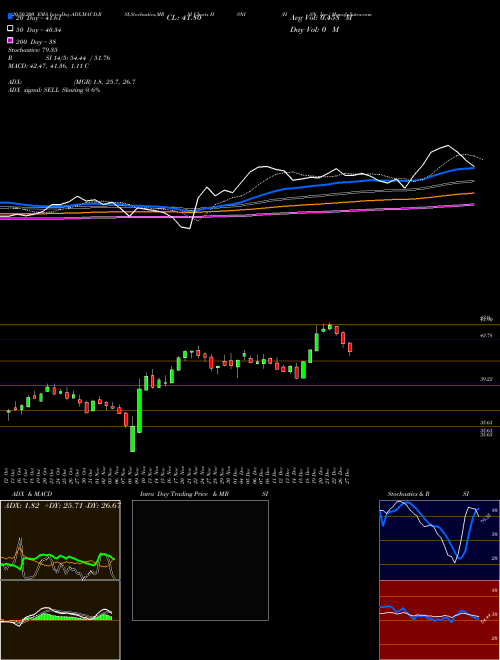Select the '200 Day - 38' legend text
500x660 pixels.
36,42
